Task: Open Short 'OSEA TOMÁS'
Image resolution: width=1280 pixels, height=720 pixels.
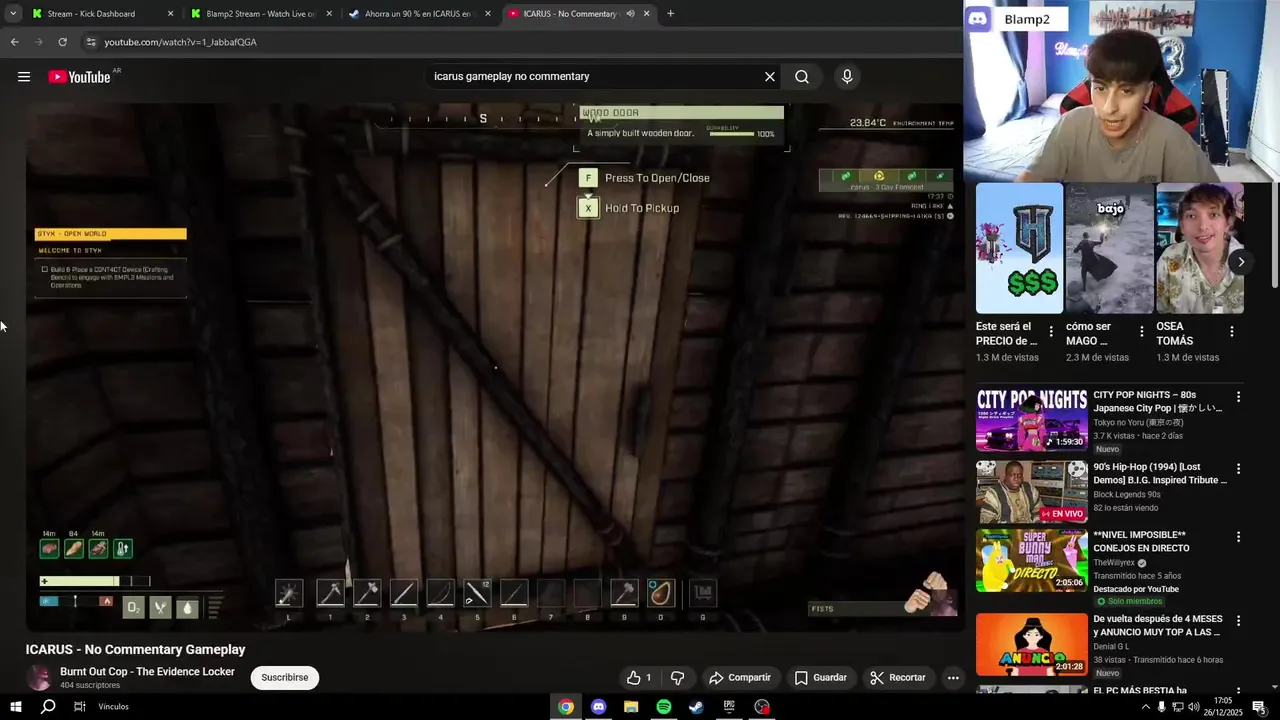Action: coord(1200,248)
